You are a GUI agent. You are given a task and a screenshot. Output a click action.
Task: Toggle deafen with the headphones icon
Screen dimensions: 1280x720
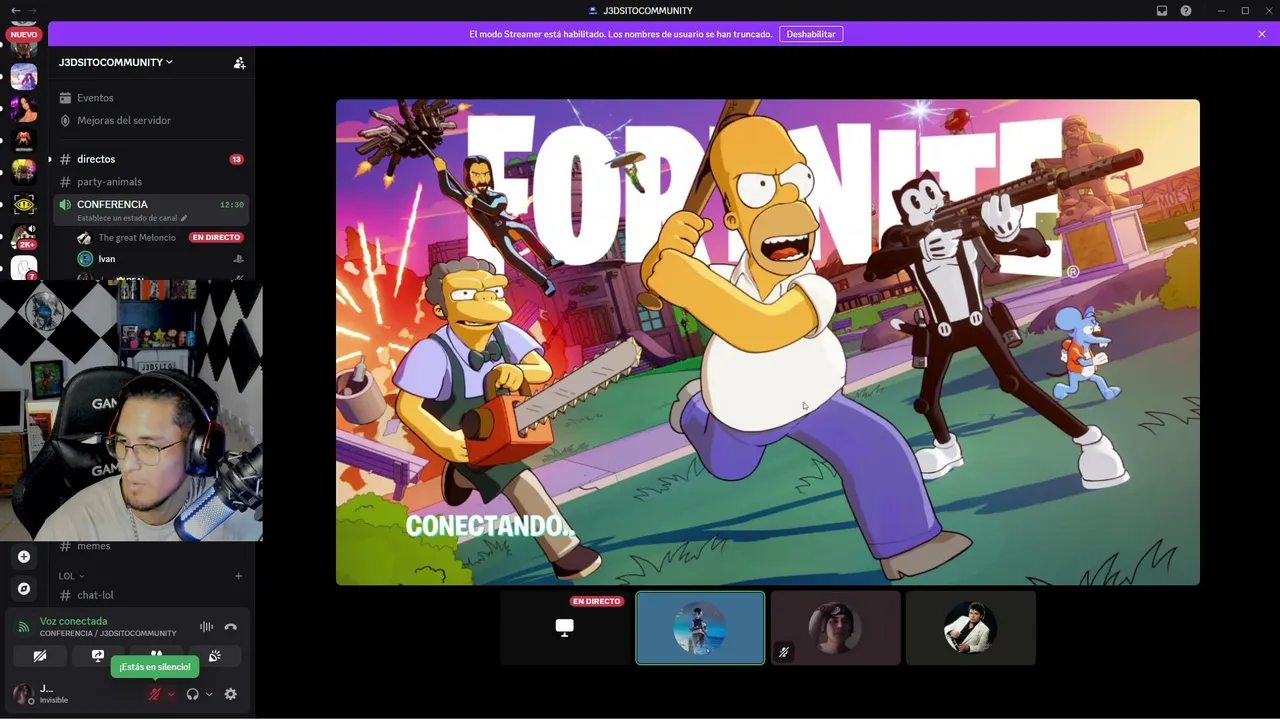(x=193, y=694)
